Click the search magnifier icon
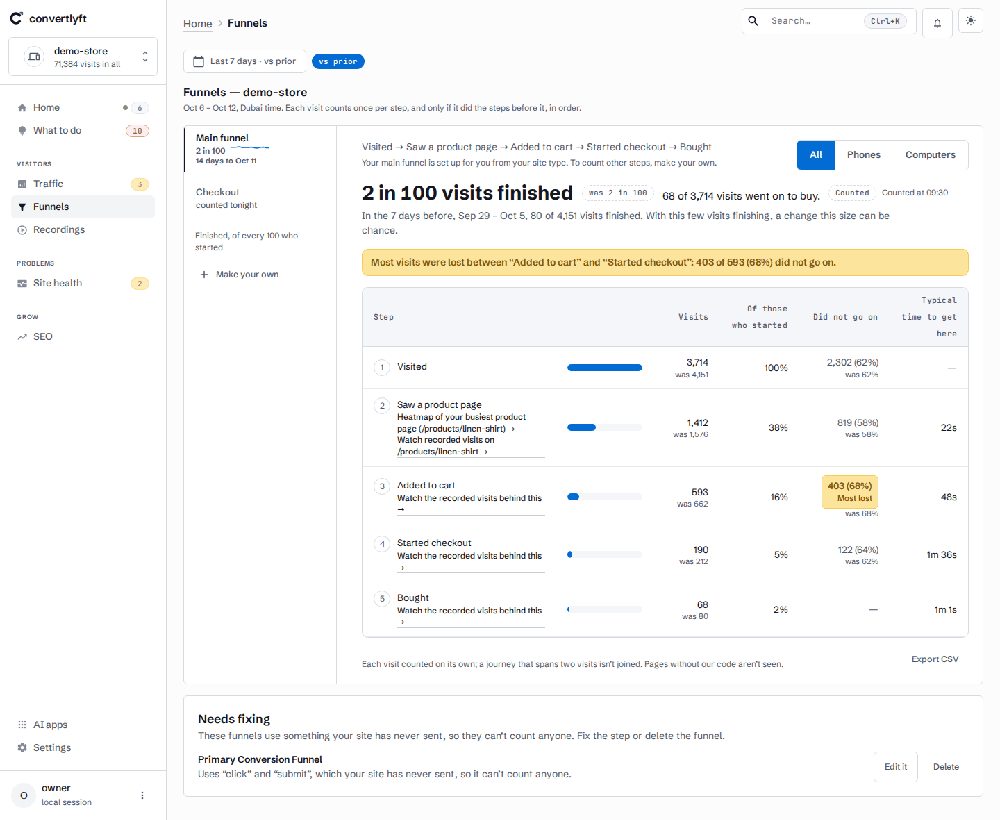 (753, 21)
